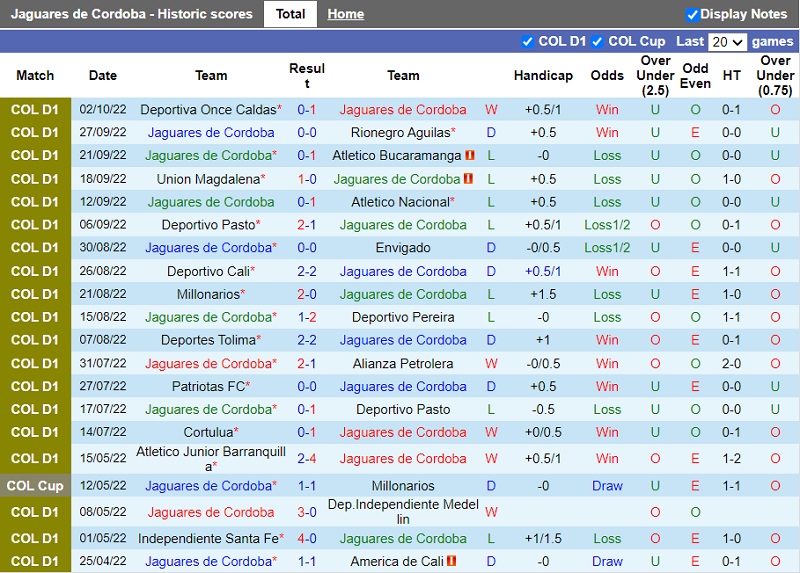The width and height of the screenshot is (800, 573).
Task: Click the 2-4 score versus Atletico Junior Barranquilla
Action: [x=307, y=458]
